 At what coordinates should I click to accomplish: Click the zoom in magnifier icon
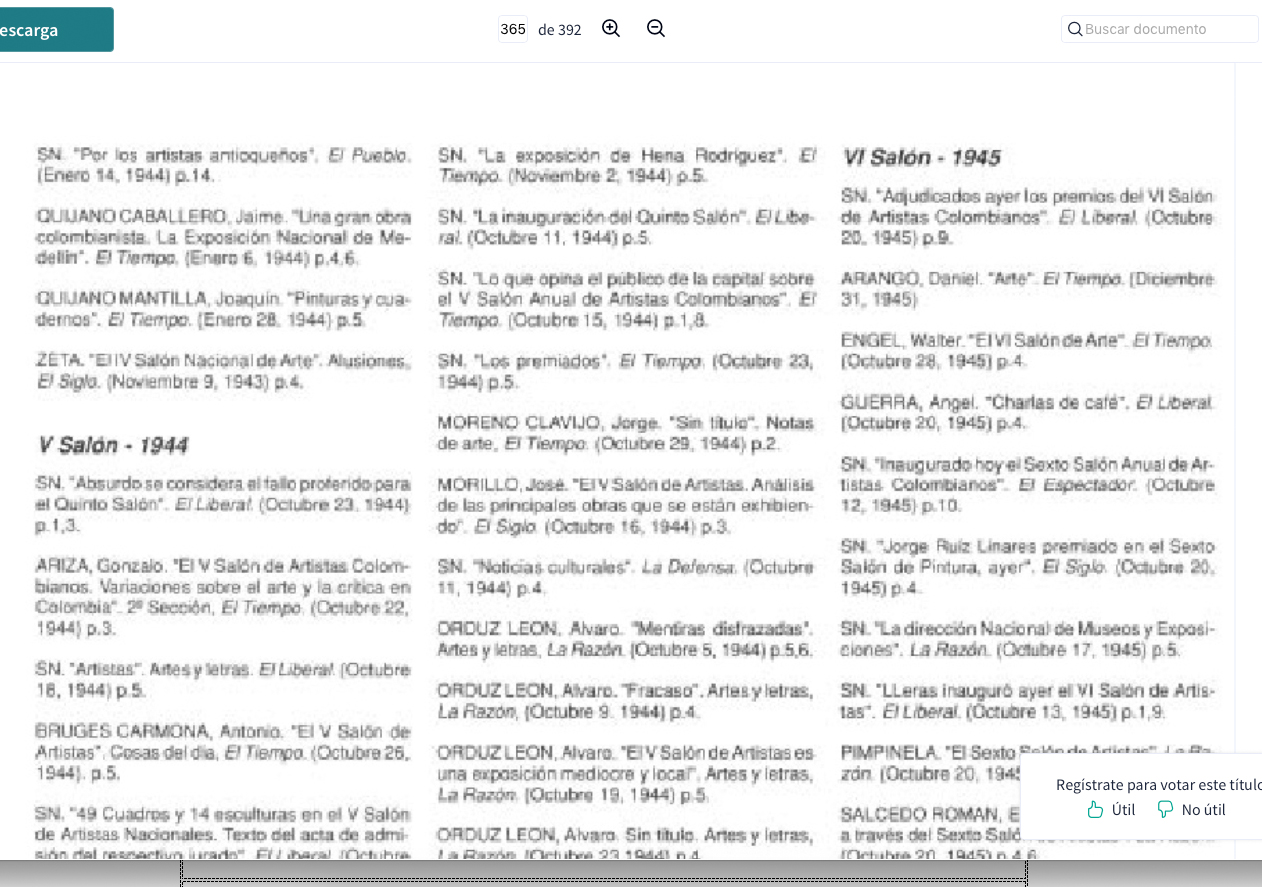611,29
